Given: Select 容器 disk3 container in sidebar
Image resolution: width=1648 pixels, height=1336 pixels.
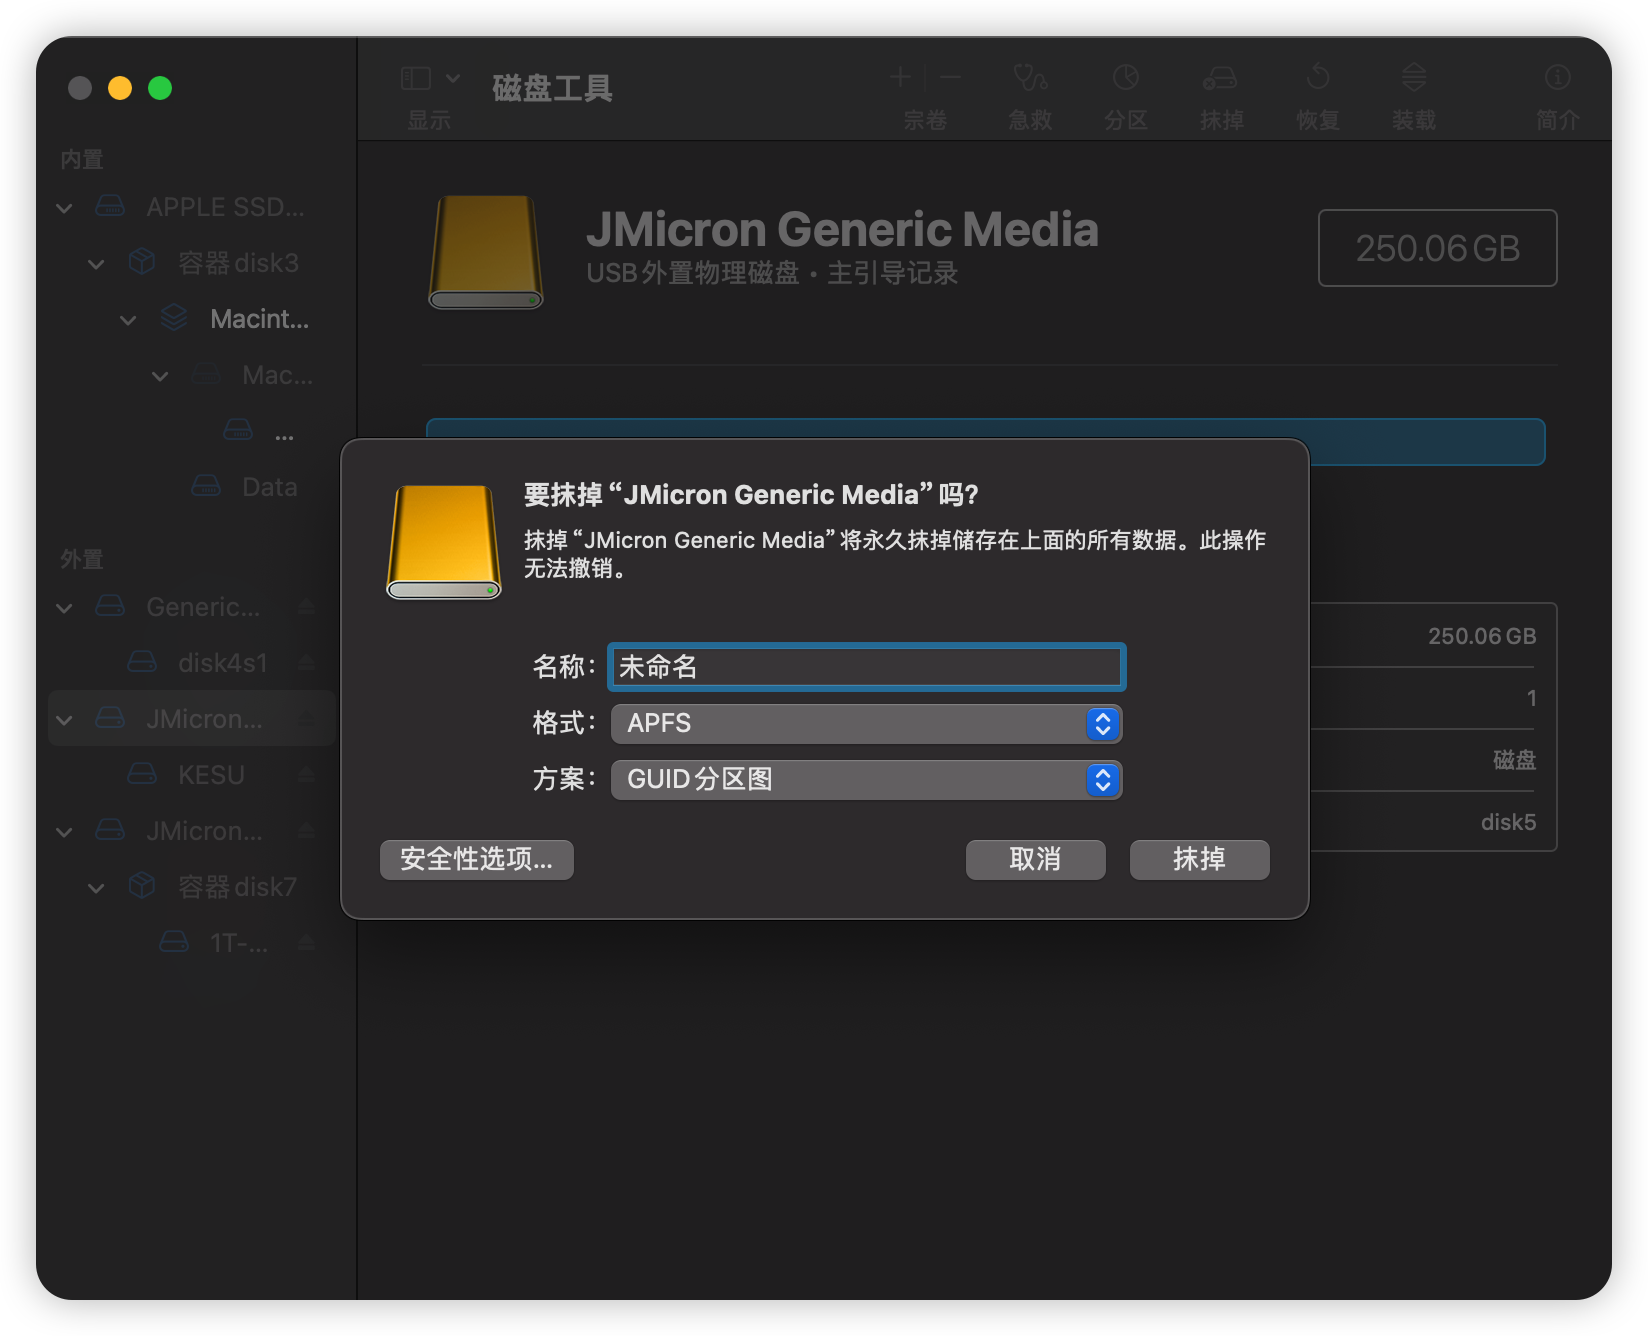Looking at the screenshot, I should [192, 263].
